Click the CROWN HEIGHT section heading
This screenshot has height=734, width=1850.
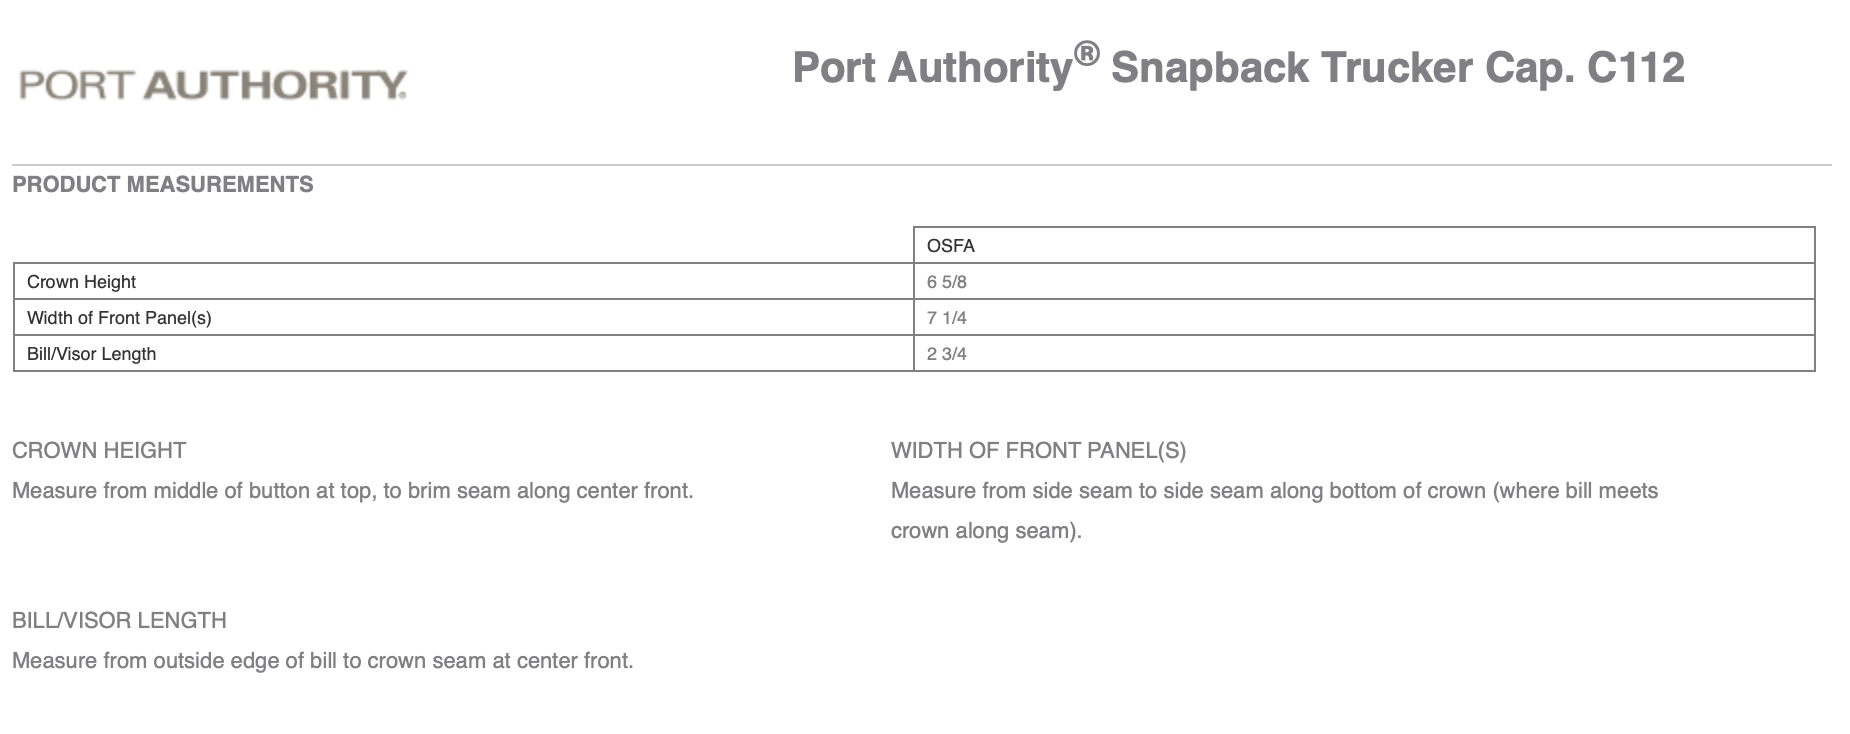pyautogui.click(x=99, y=450)
